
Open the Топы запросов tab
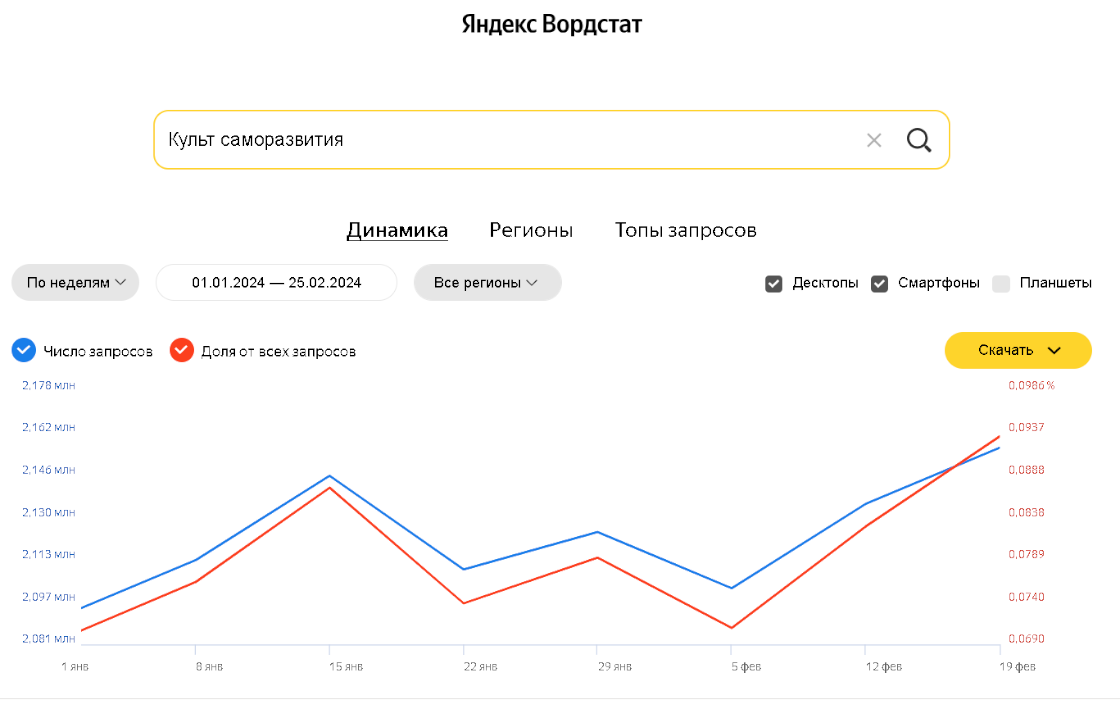(686, 230)
